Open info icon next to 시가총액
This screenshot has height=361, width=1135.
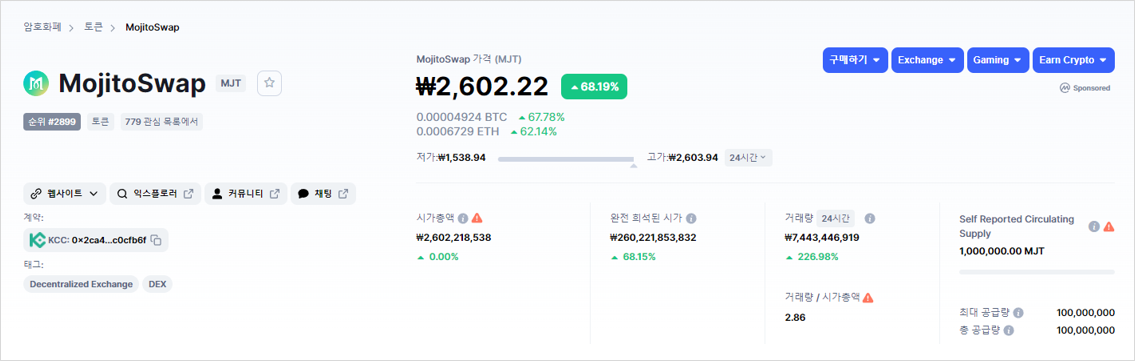point(463,218)
